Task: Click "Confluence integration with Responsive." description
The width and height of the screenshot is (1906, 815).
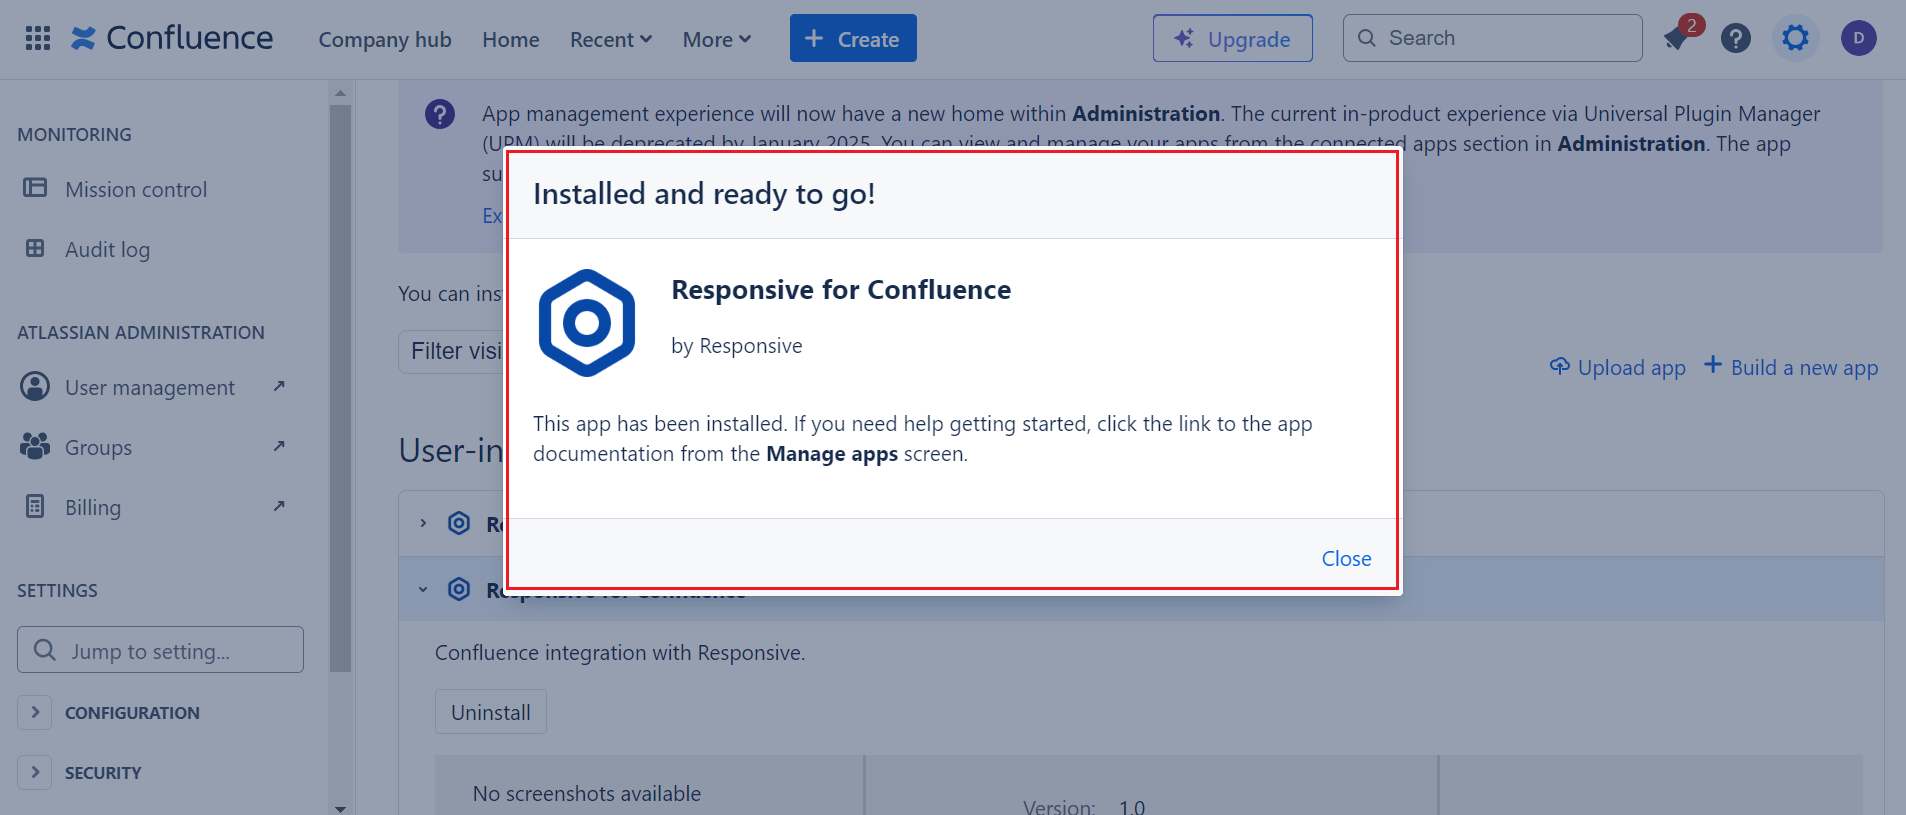Action: [620, 653]
